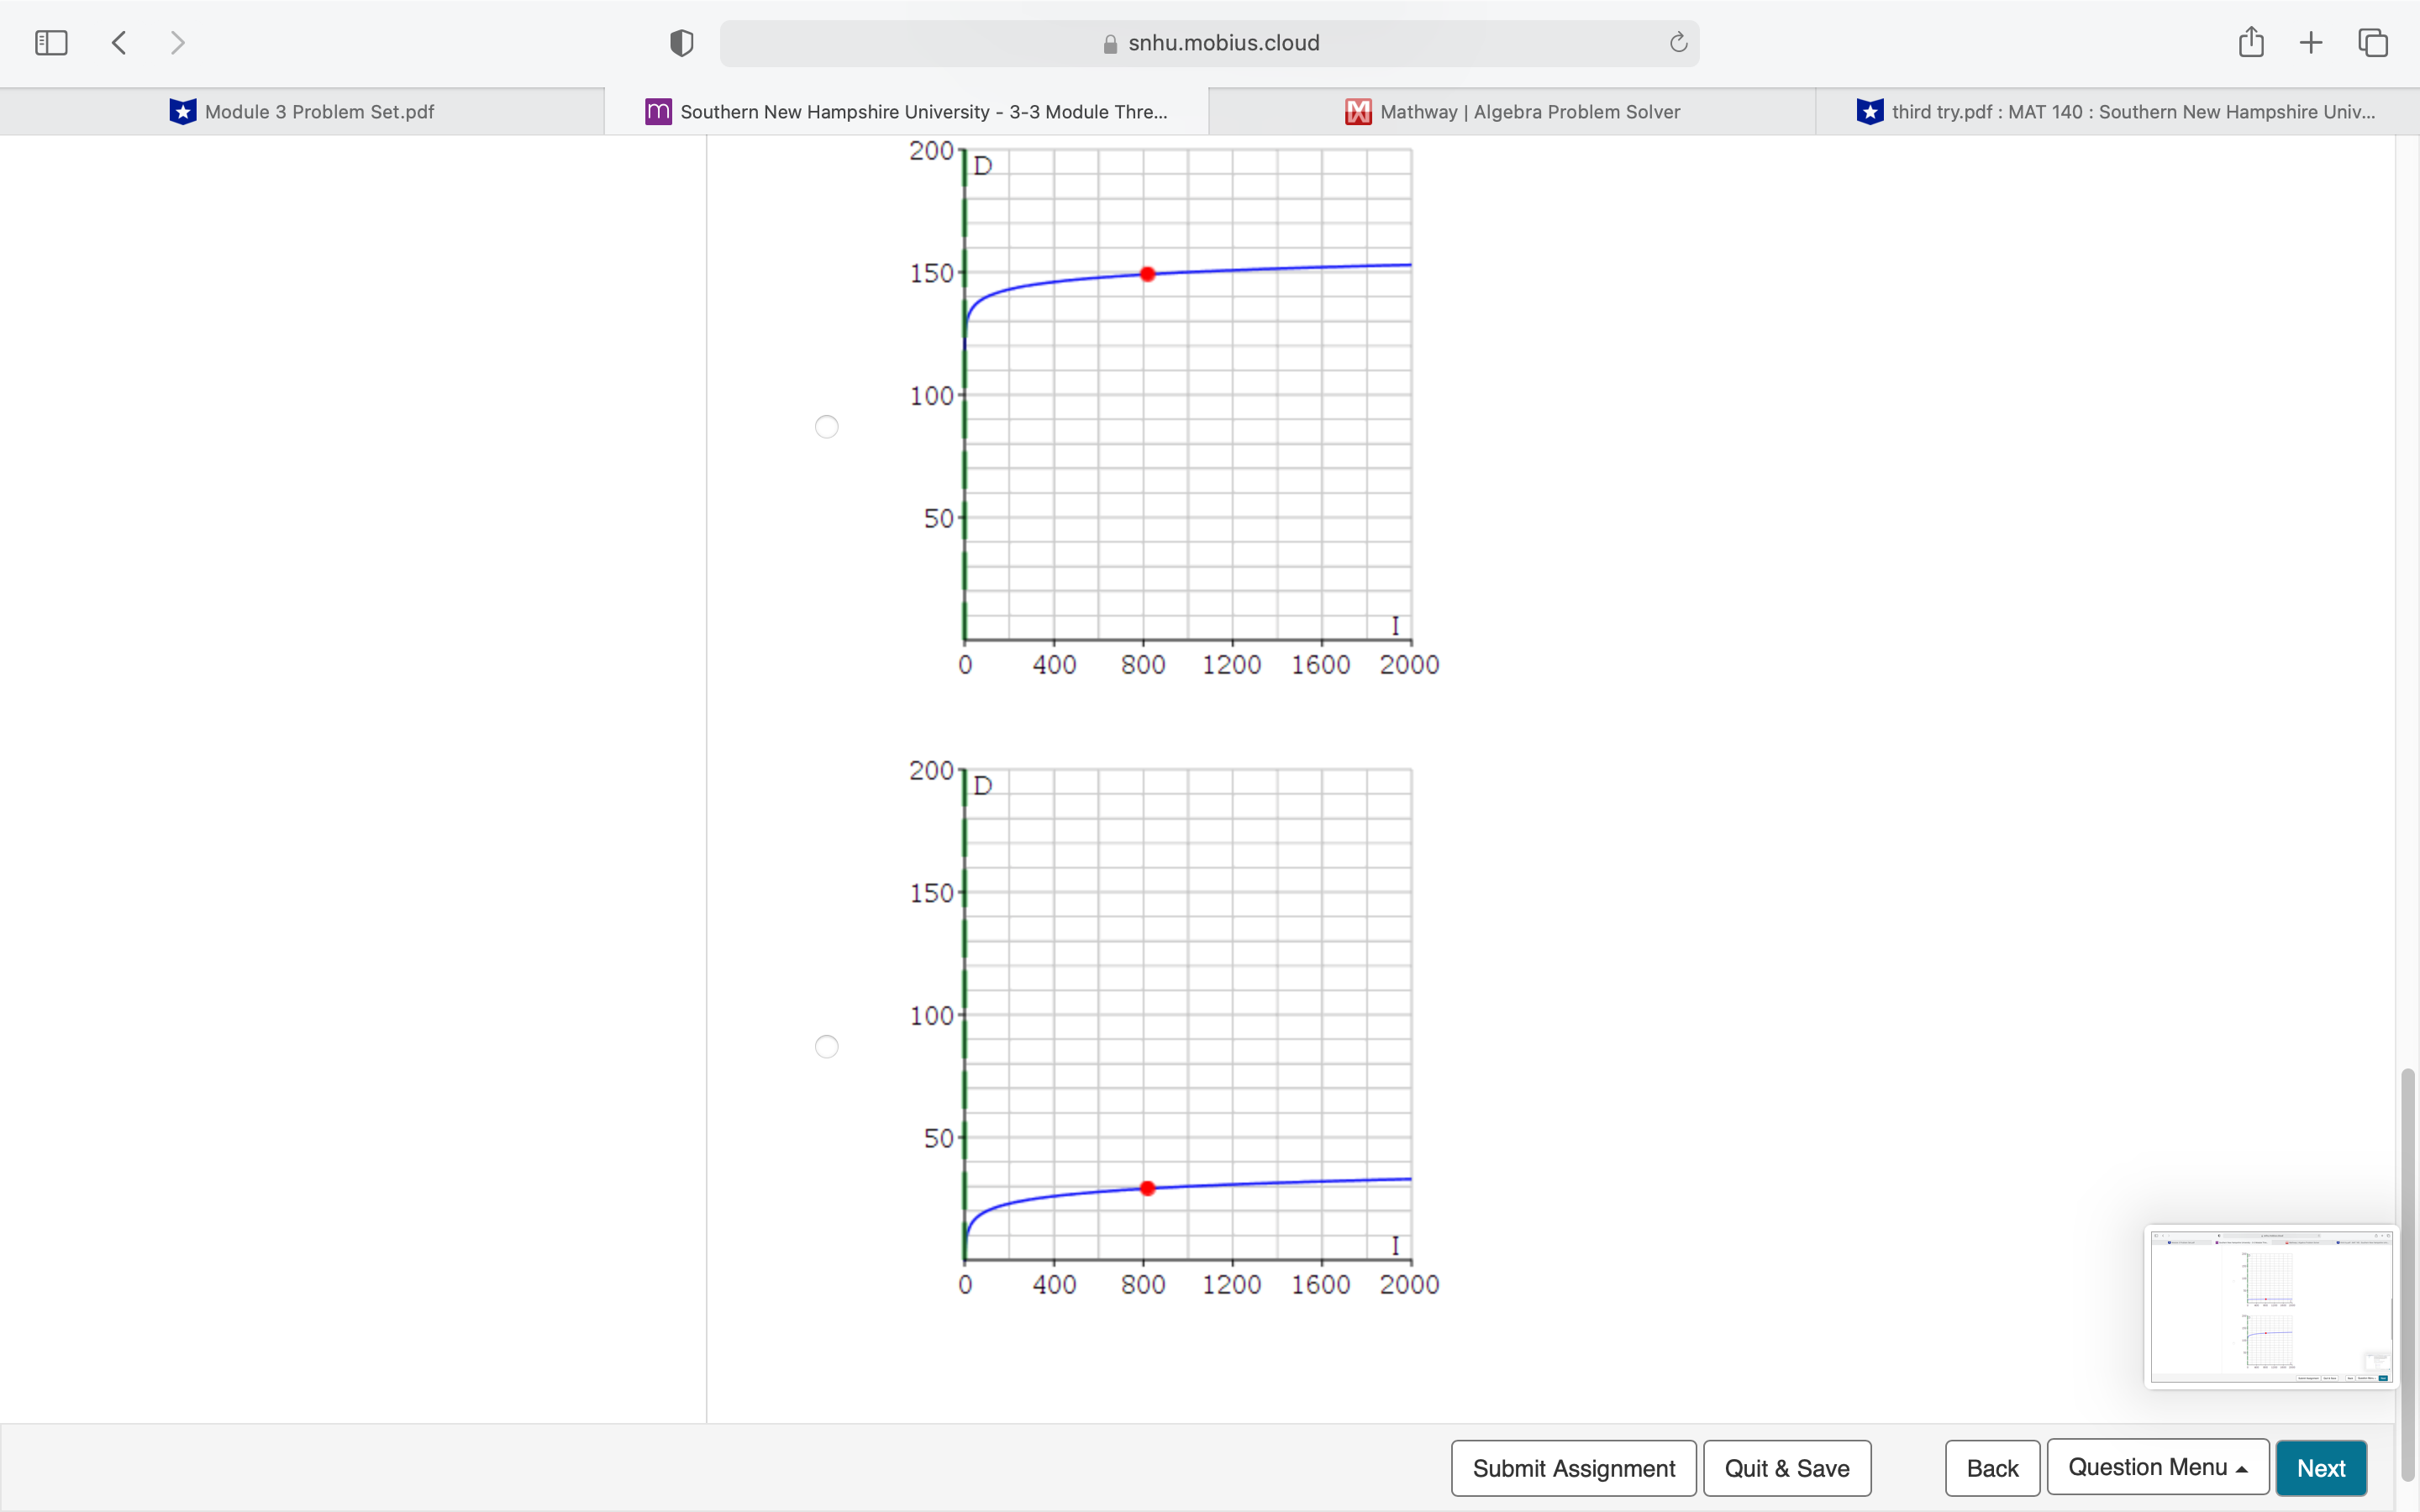Click the back navigation arrow

[118, 42]
